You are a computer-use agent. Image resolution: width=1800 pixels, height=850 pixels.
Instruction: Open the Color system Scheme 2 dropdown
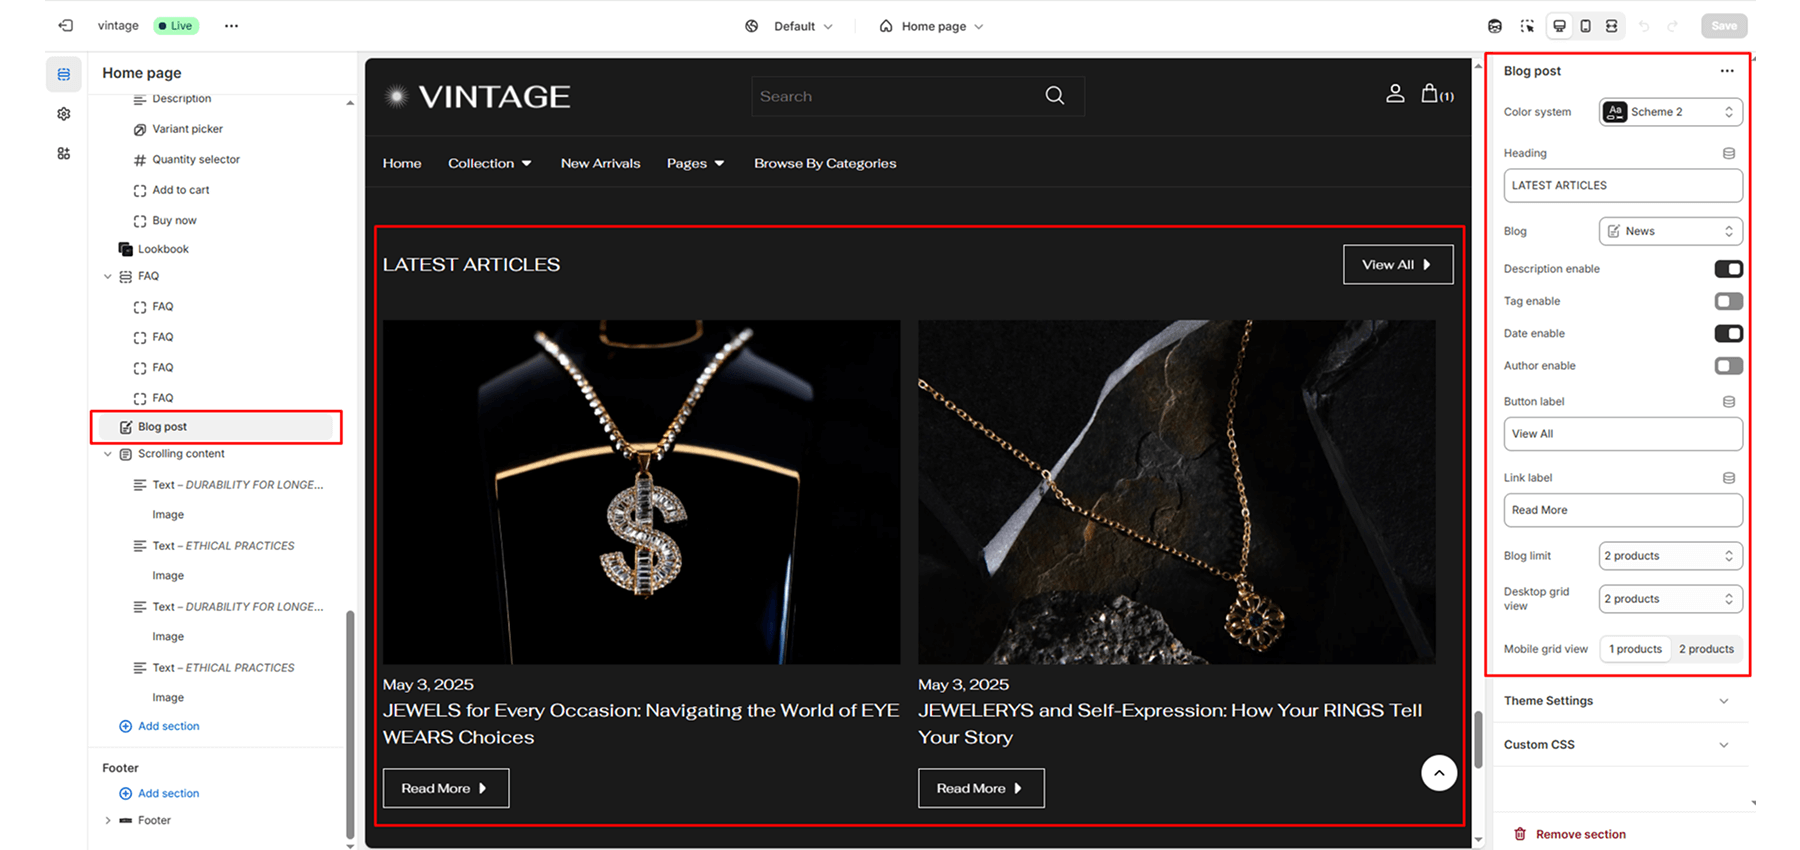click(1671, 112)
